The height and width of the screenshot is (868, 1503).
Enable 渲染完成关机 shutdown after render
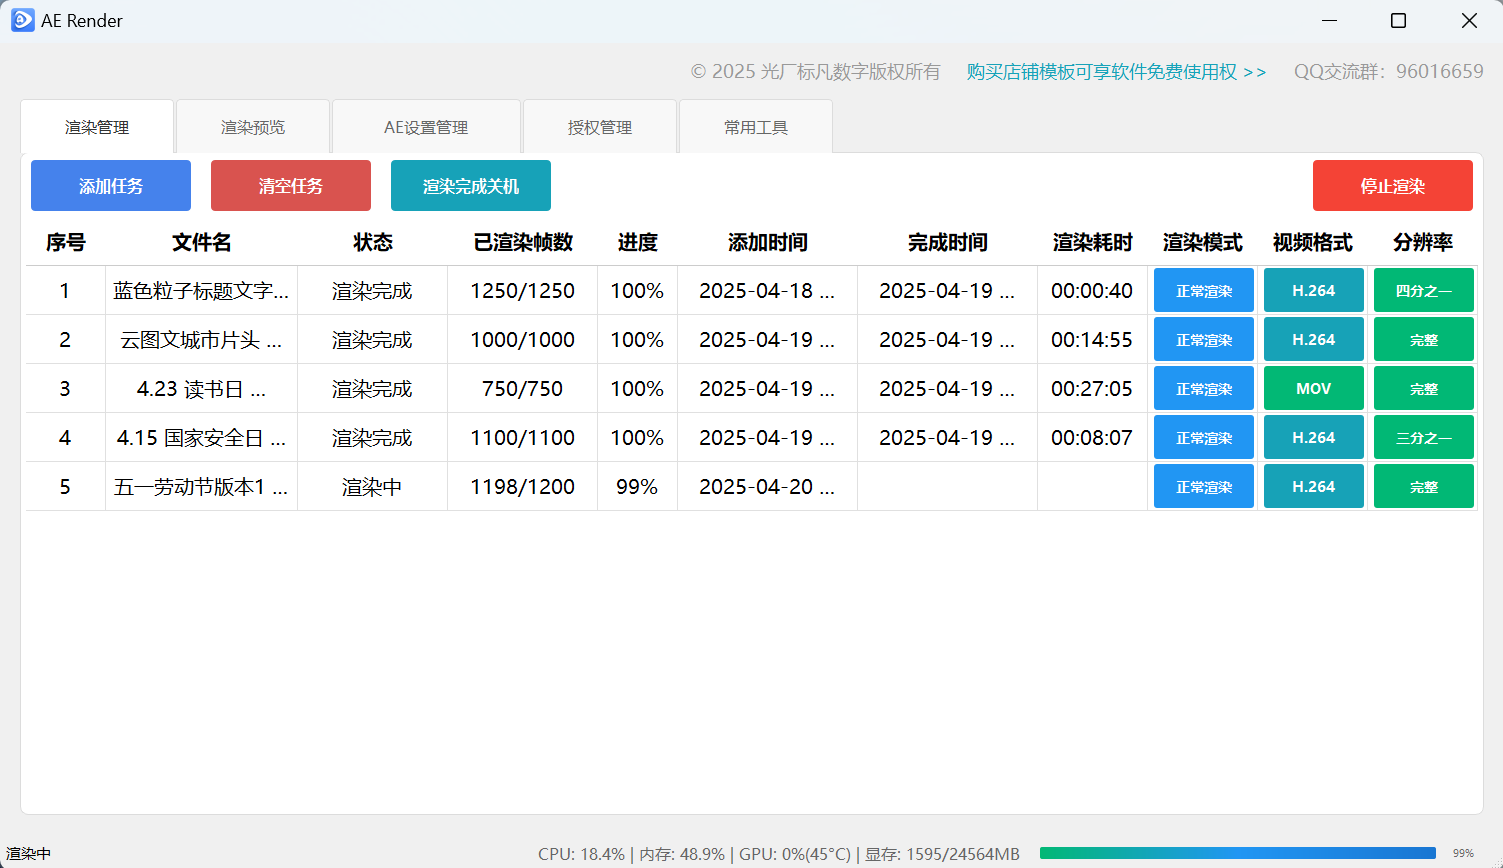pos(470,185)
